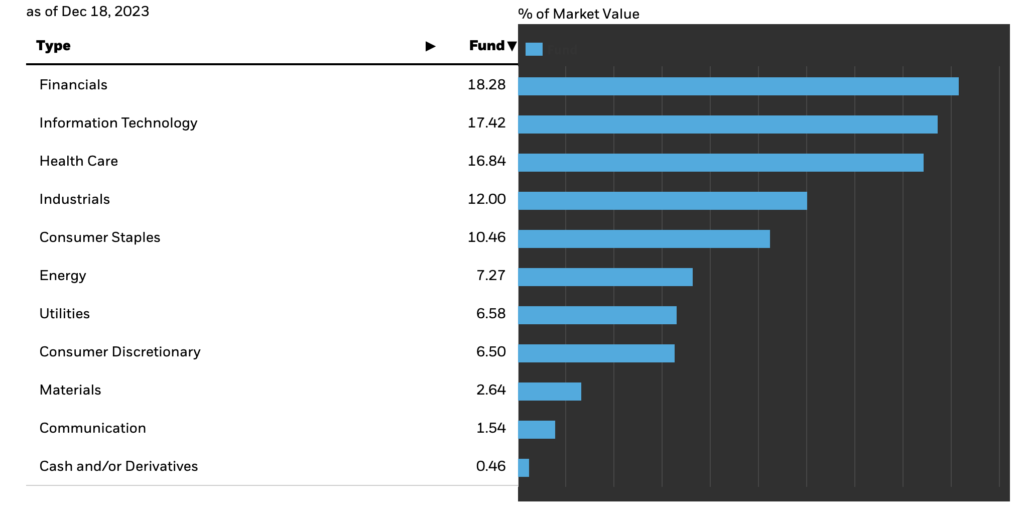The width and height of the screenshot is (1024, 512).
Task: Select the Industrials bar in the chart
Action: pos(662,200)
